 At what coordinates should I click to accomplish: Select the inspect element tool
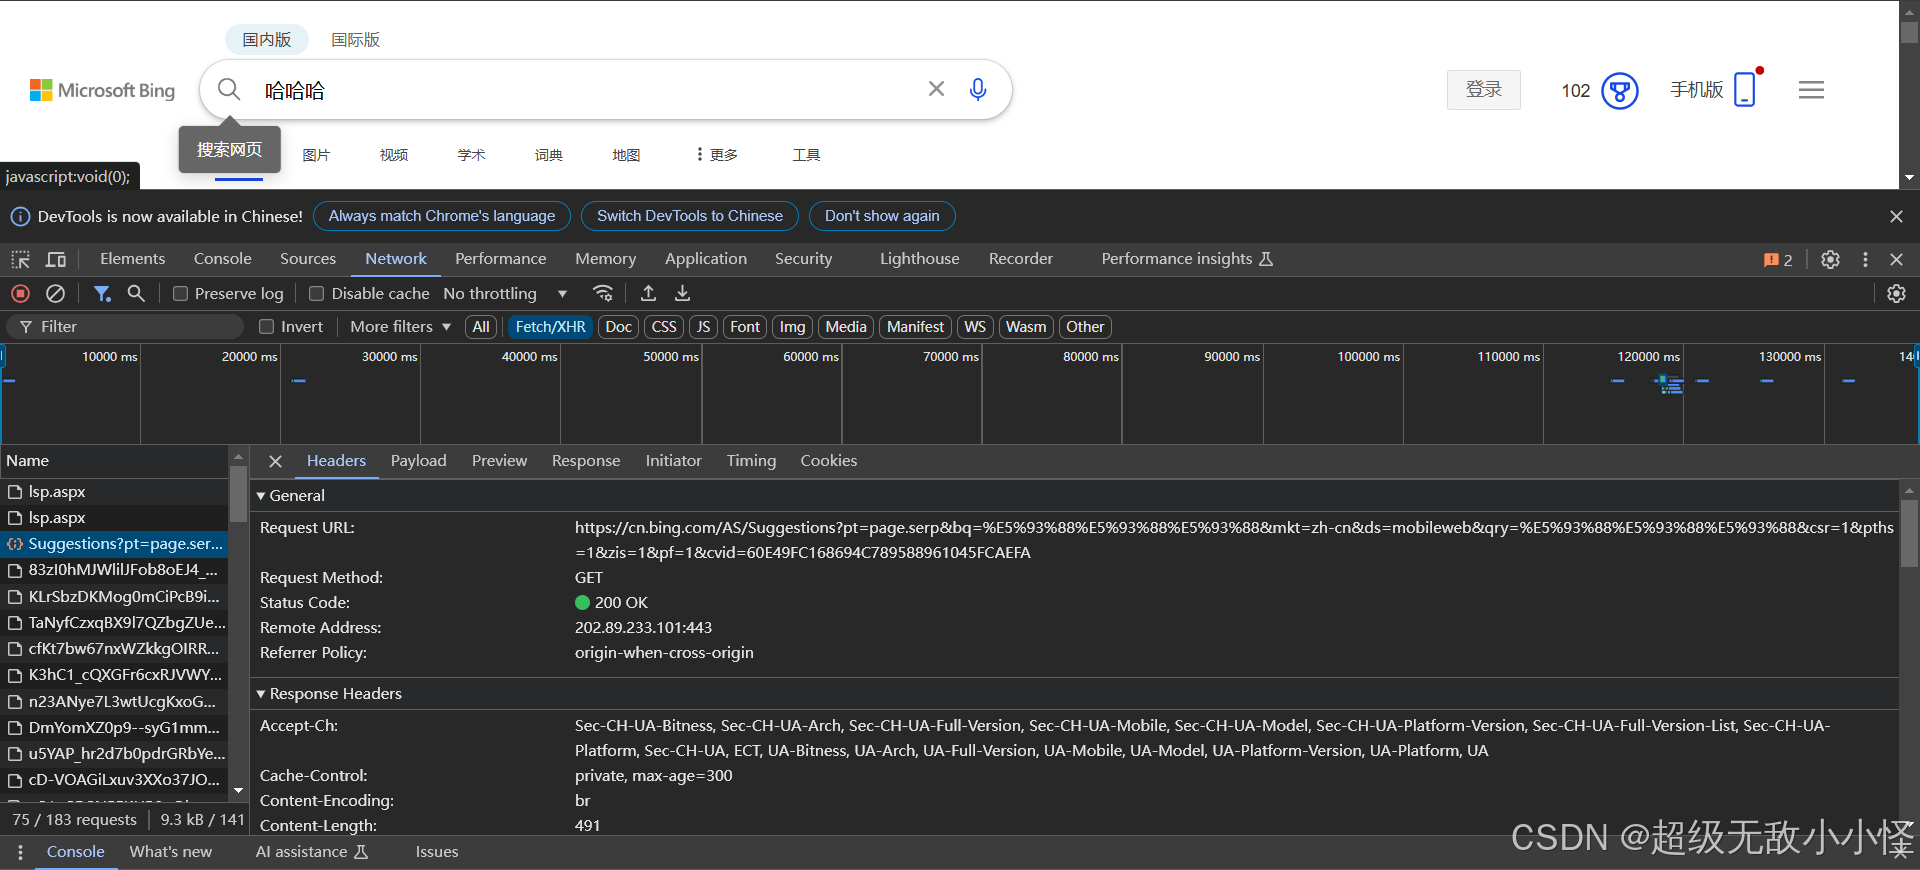coord(20,260)
